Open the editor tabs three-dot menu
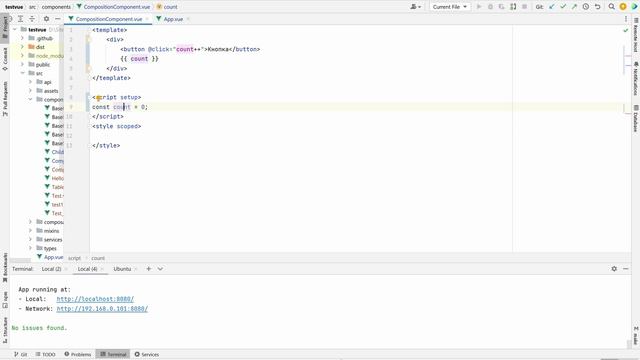Image resolution: width=640 pixels, height=360 pixels. point(626,19)
